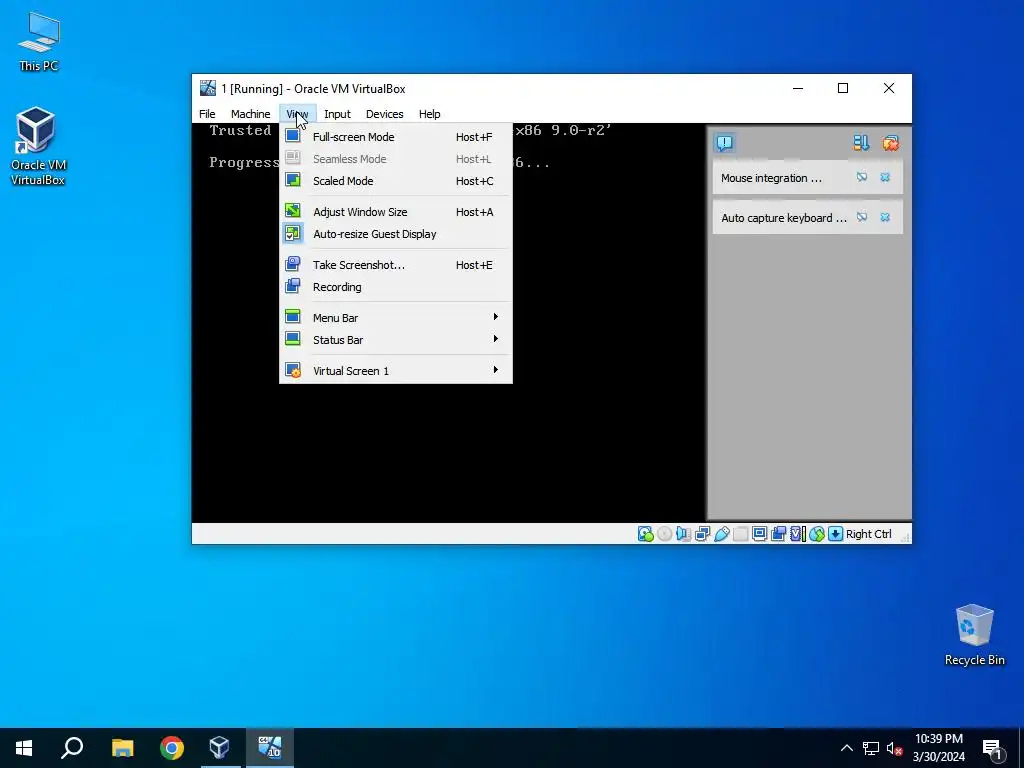Click the muted volume tray icon
The width and height of the screenshot is (1024, 768).
click(894, 748)
